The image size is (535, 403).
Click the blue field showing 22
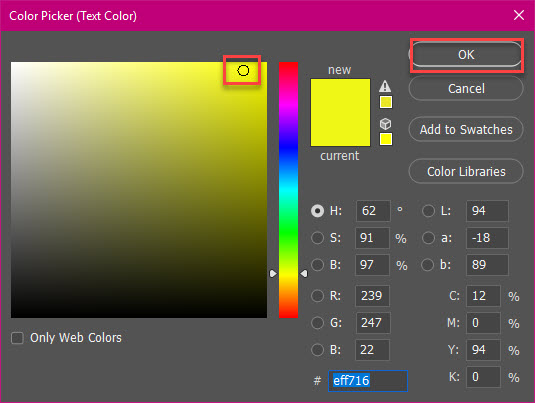(372, 350)
